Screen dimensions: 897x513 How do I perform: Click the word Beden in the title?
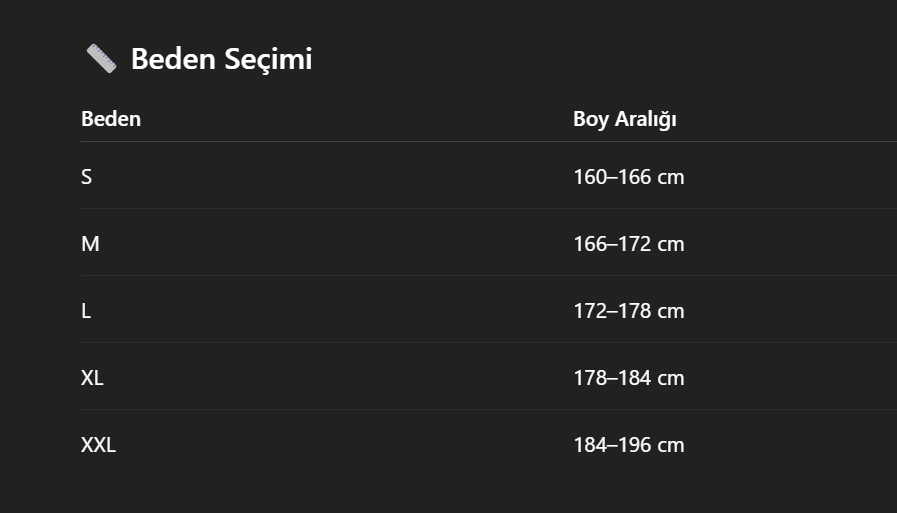coord(173,59)
